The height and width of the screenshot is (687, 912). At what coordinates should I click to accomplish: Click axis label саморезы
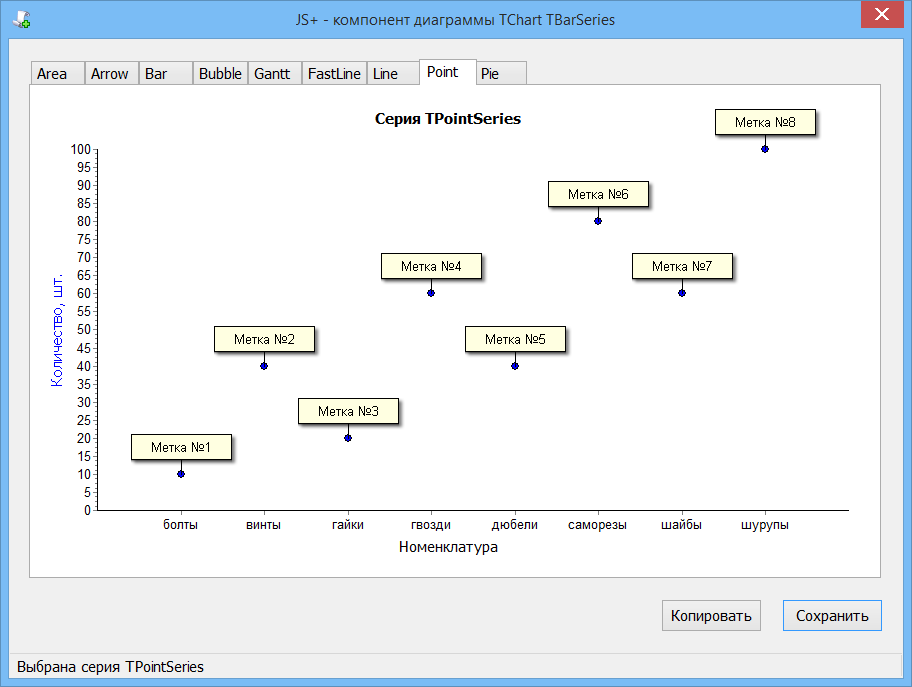[597, 525]
